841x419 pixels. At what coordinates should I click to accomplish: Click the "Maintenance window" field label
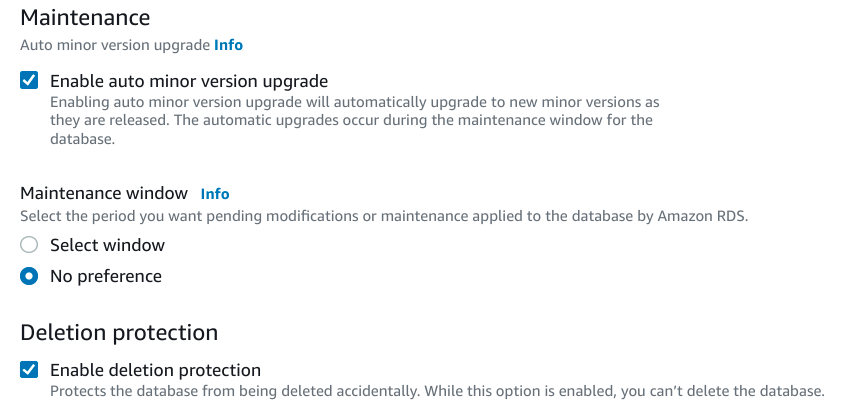coord(104,193)
